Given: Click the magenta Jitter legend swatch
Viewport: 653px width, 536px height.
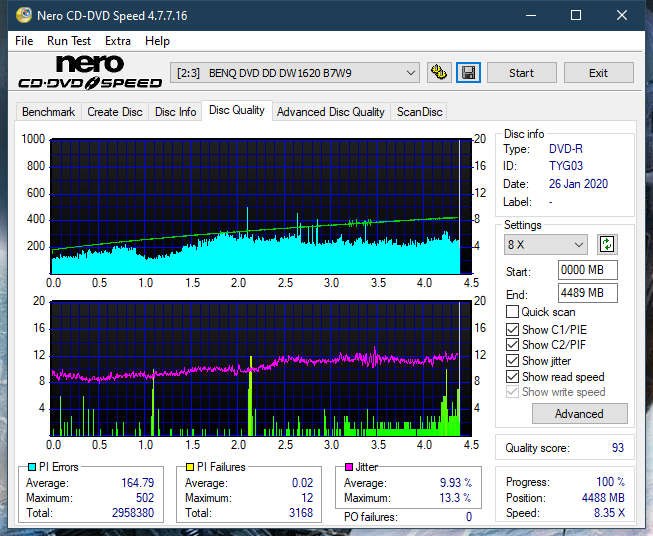Looking at the screenshot, I should 349,467.
